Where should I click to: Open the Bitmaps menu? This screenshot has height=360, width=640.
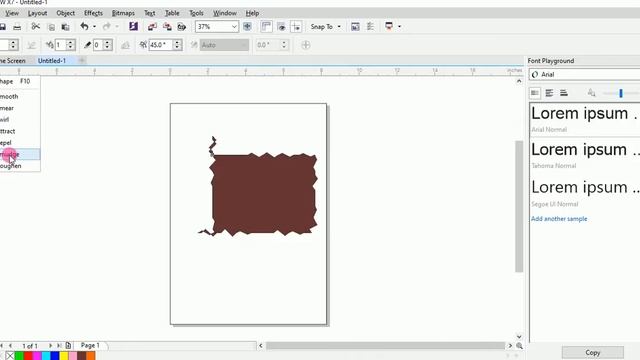(x=123, y=13)
